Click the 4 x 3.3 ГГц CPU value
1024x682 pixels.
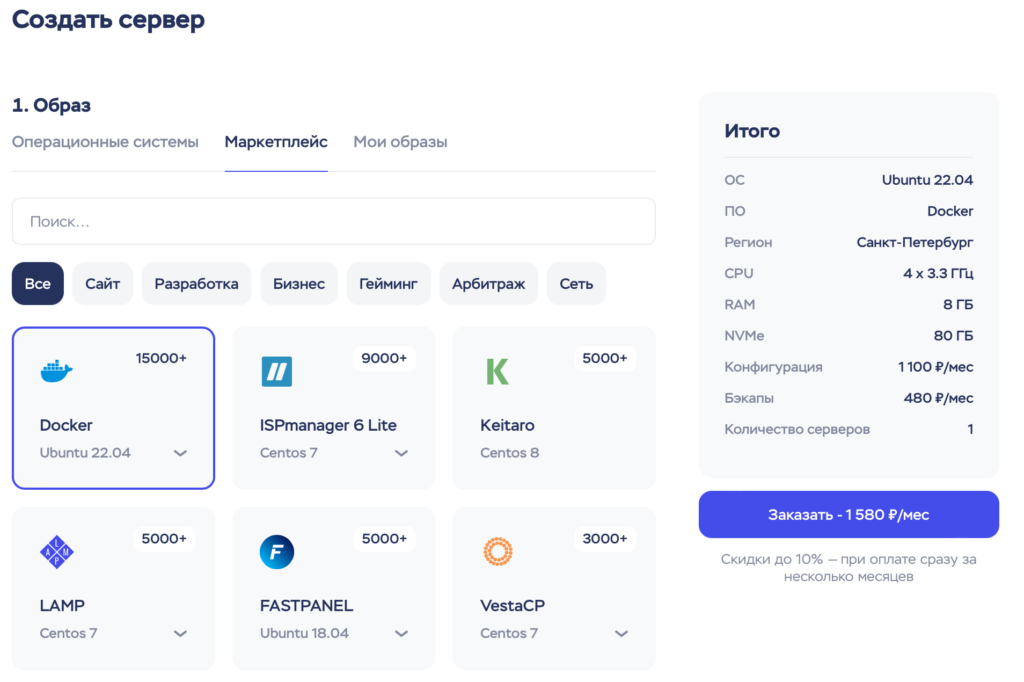(938, 273)
